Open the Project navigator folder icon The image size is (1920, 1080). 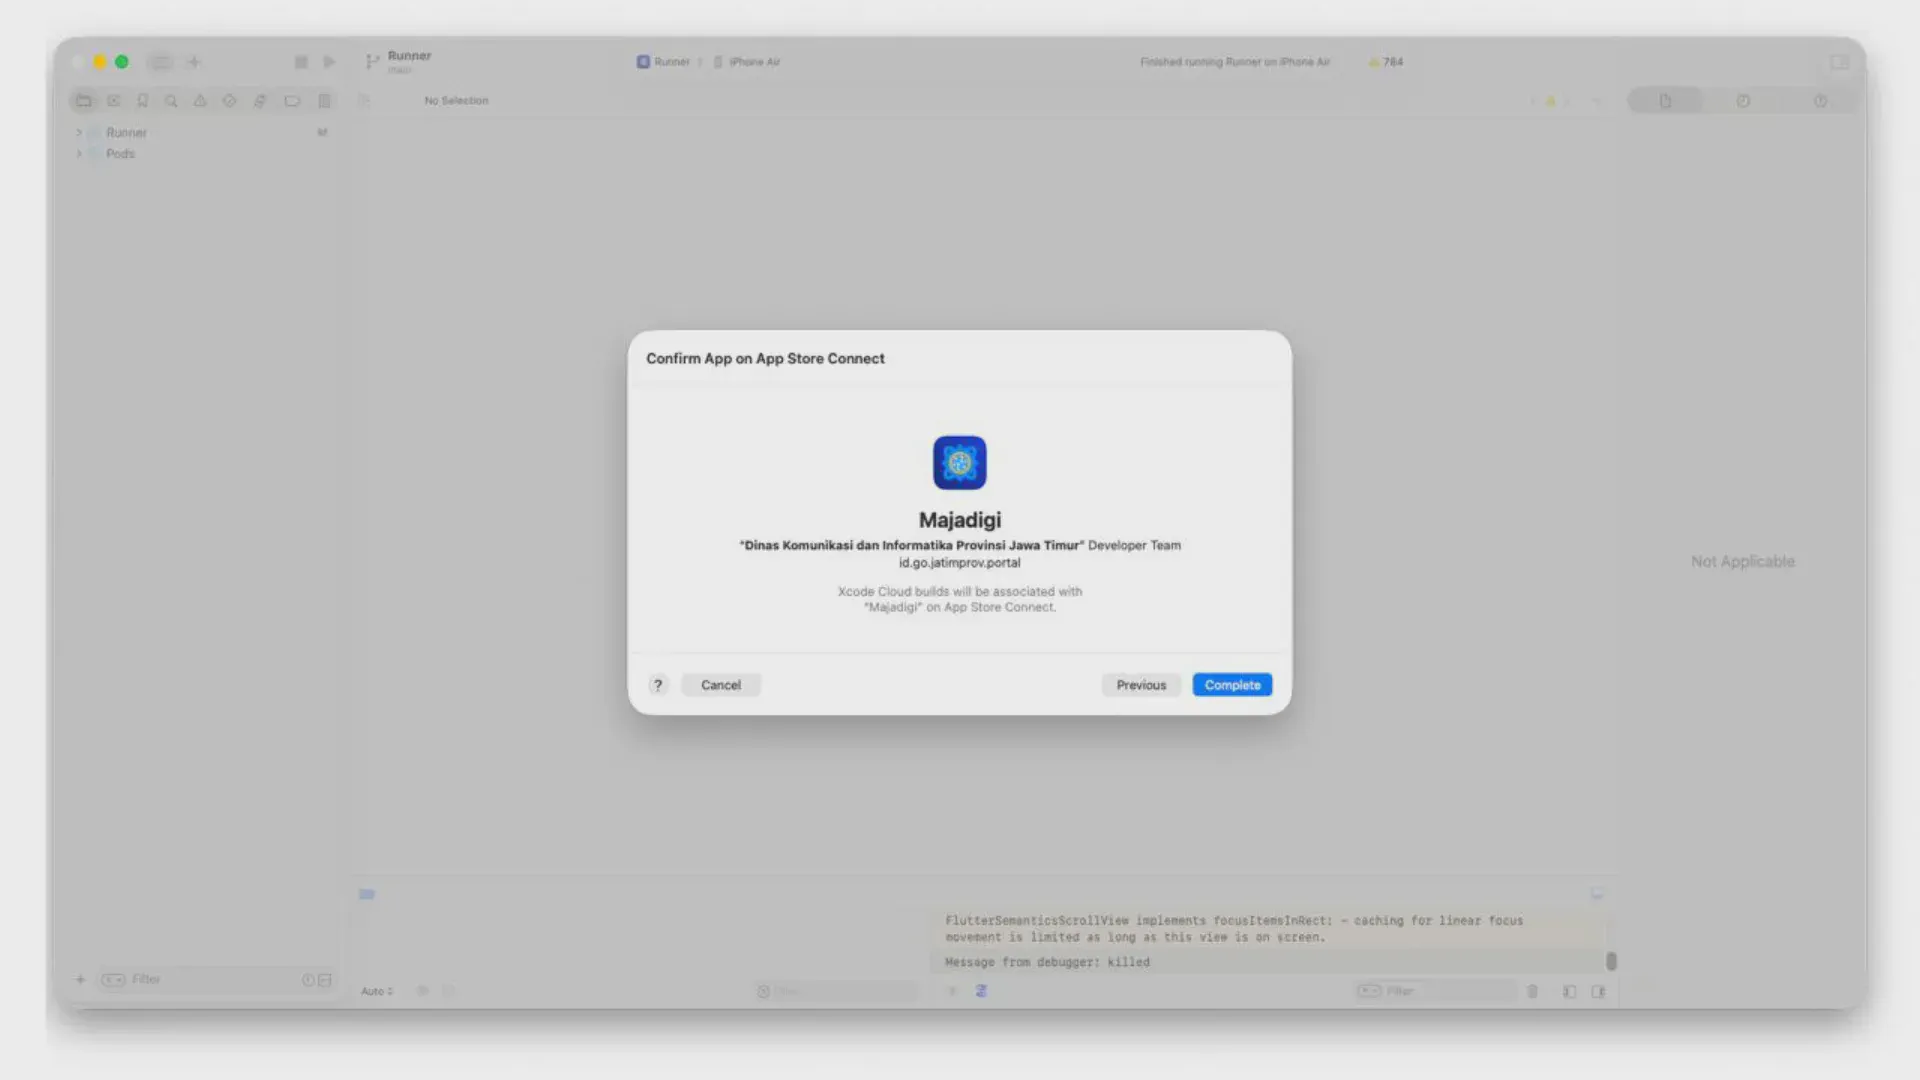click(x=84, y=101)
